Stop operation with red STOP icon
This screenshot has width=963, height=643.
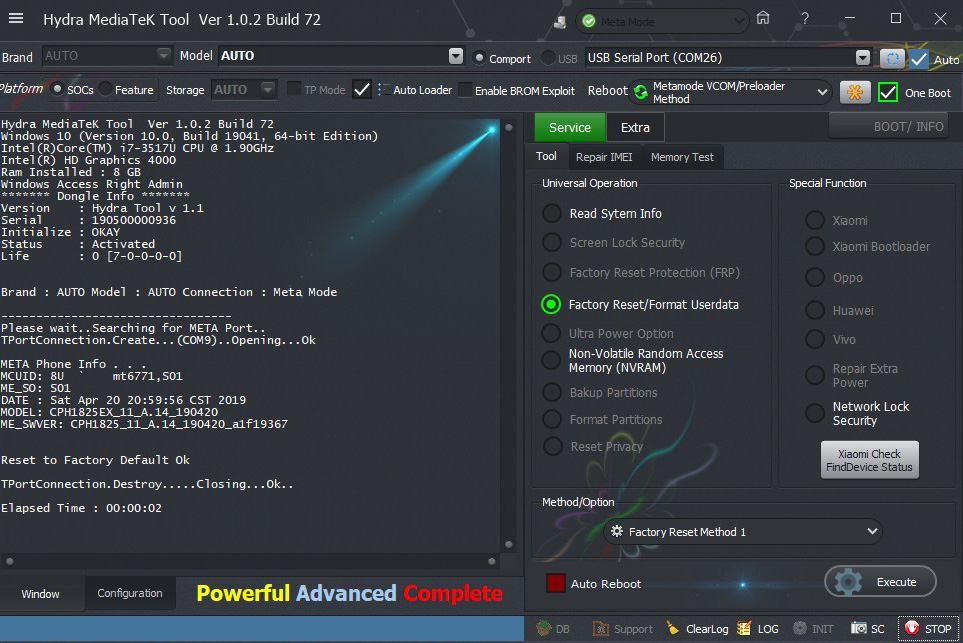(912, 628)
